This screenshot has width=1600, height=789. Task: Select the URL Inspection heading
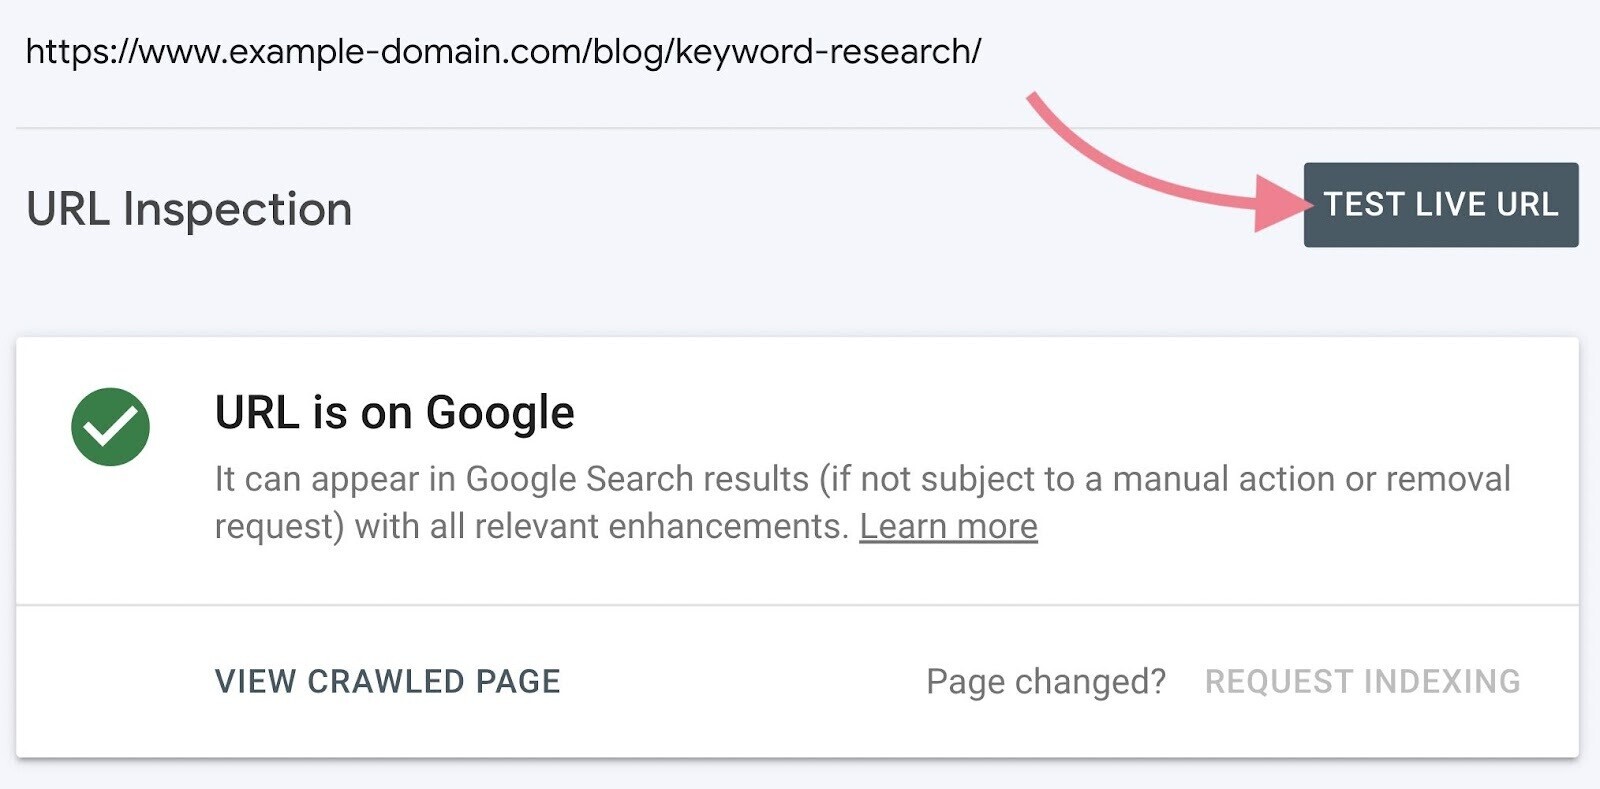[189, 209]
